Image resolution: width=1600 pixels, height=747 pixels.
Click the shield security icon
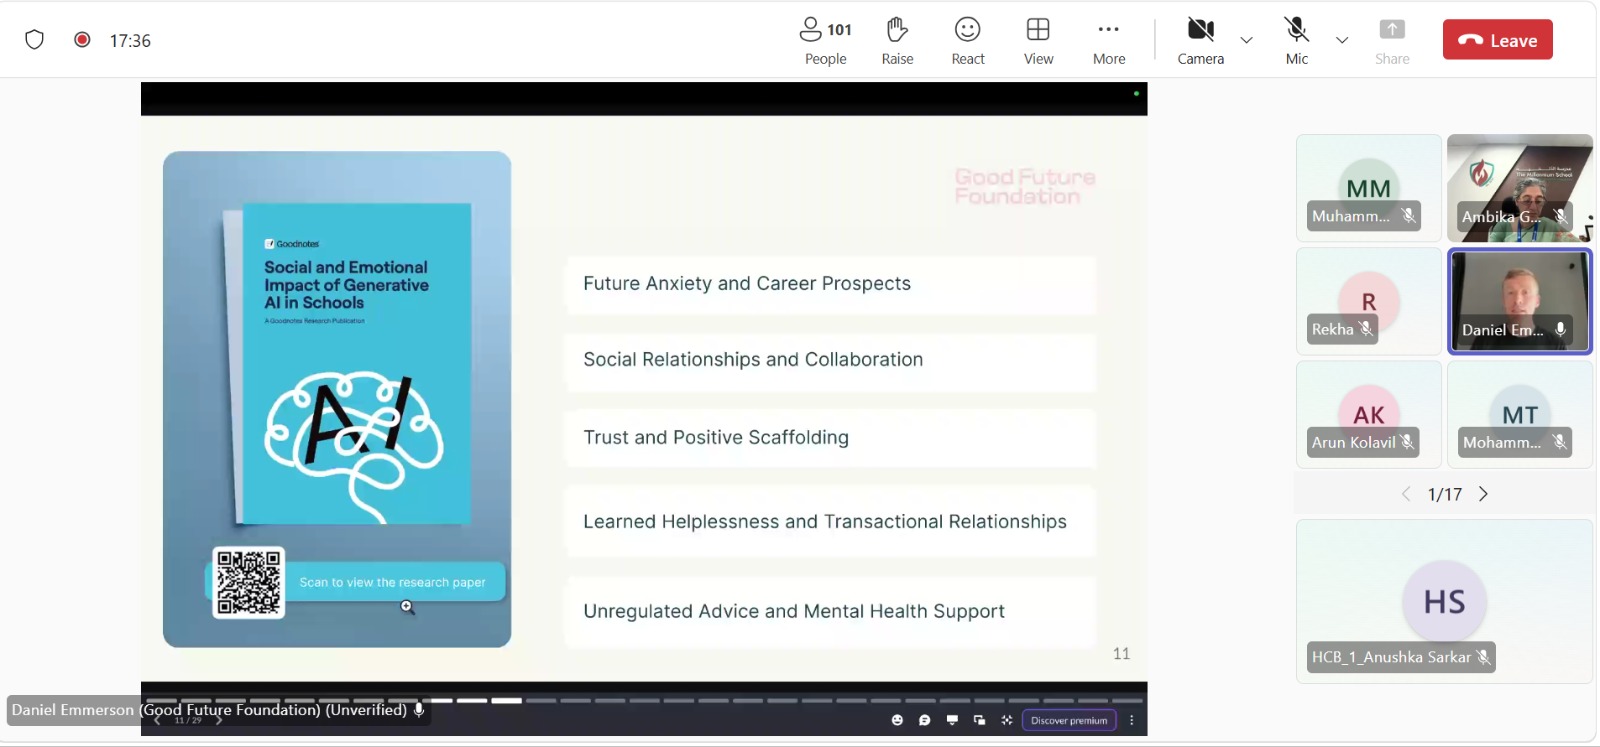pos(35,40)
